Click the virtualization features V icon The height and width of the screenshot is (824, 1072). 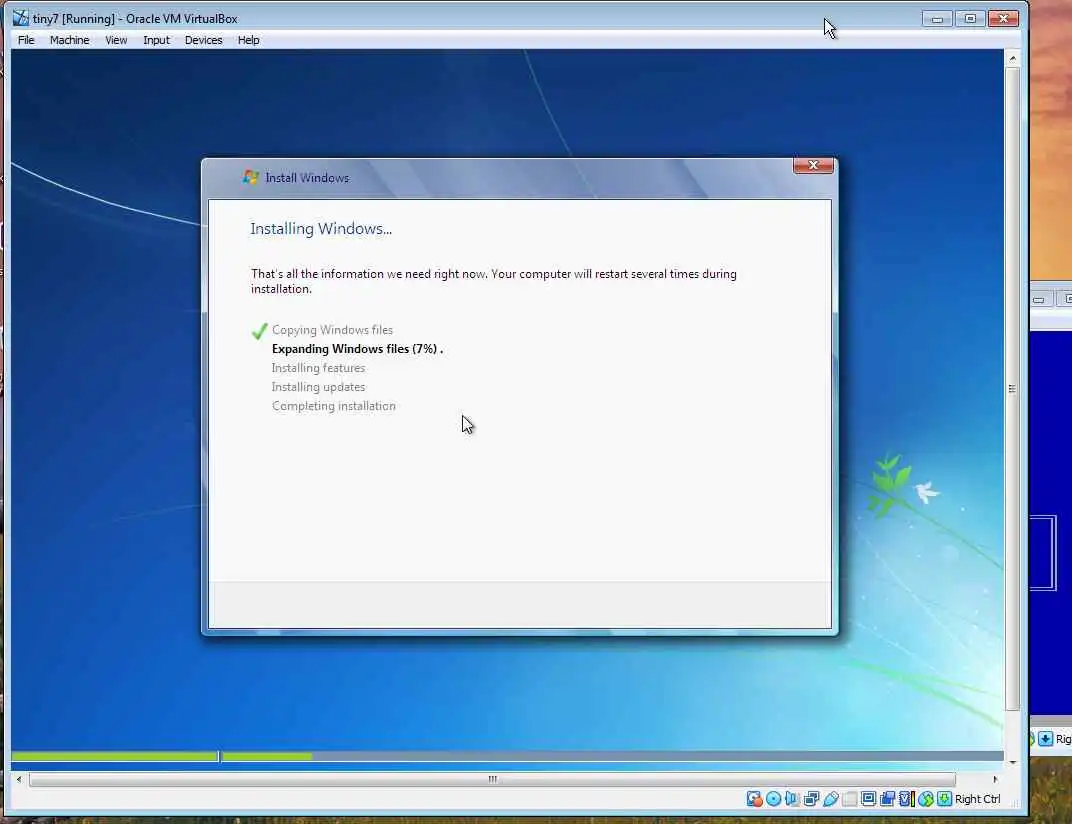point(907,799)
